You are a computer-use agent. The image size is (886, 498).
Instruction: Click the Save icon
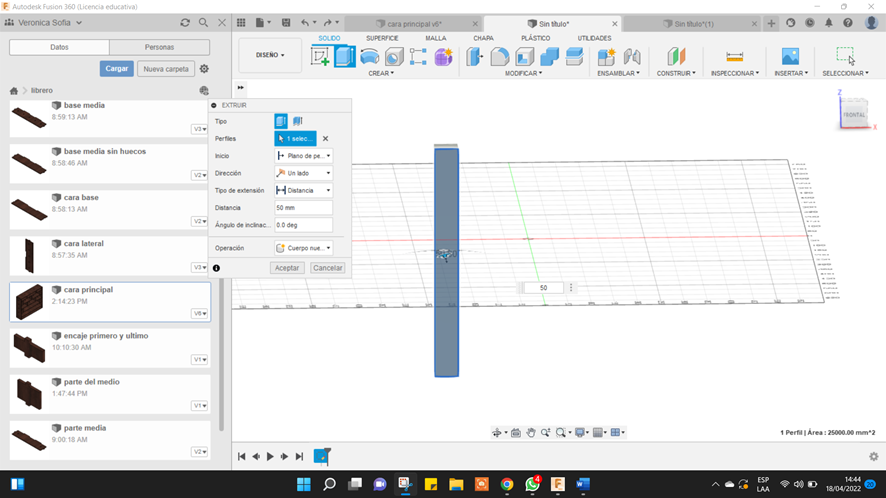(286, 23)
